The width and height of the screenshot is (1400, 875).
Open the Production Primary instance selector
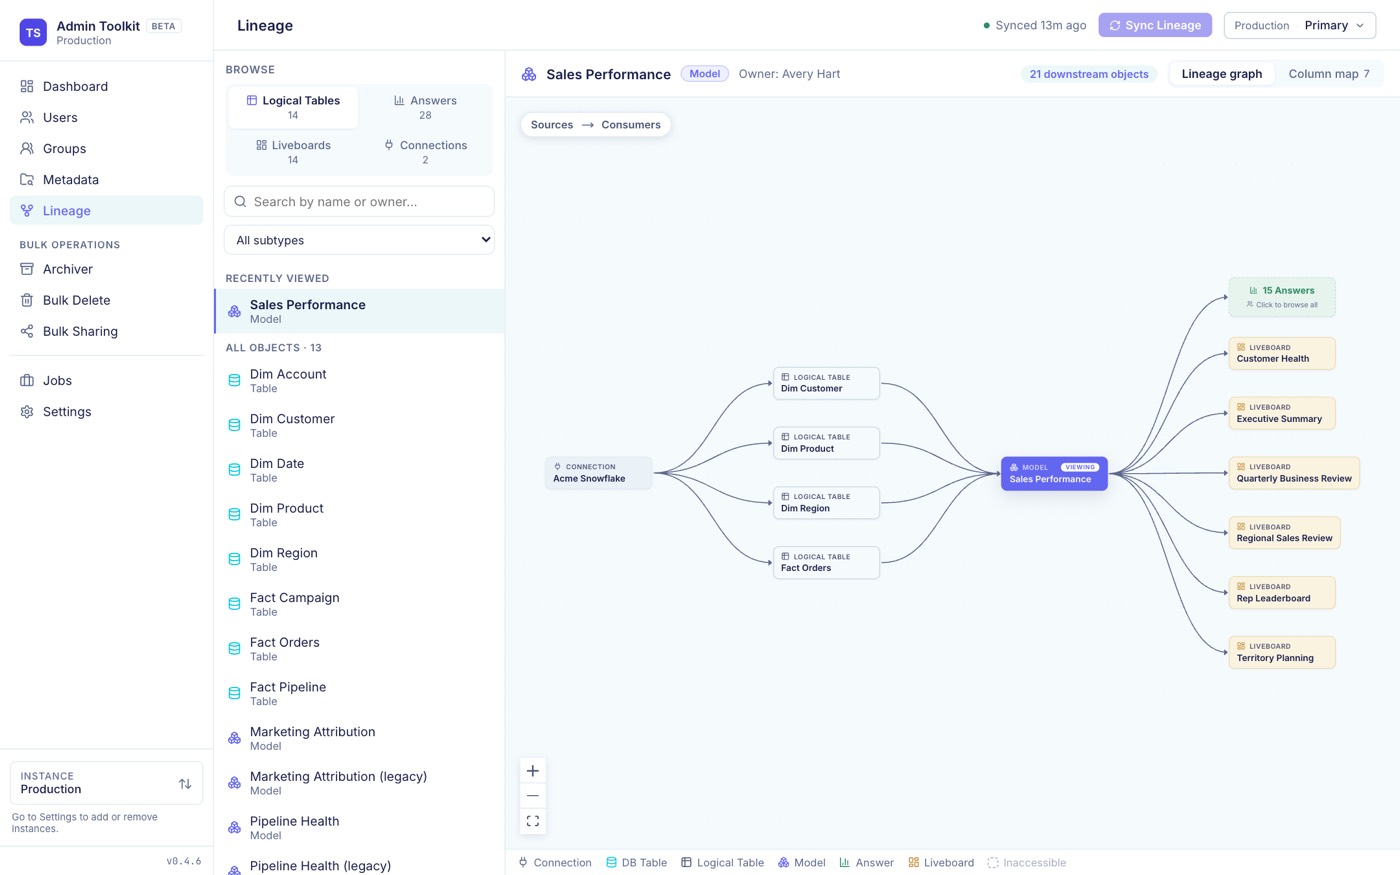point(1300,25)
